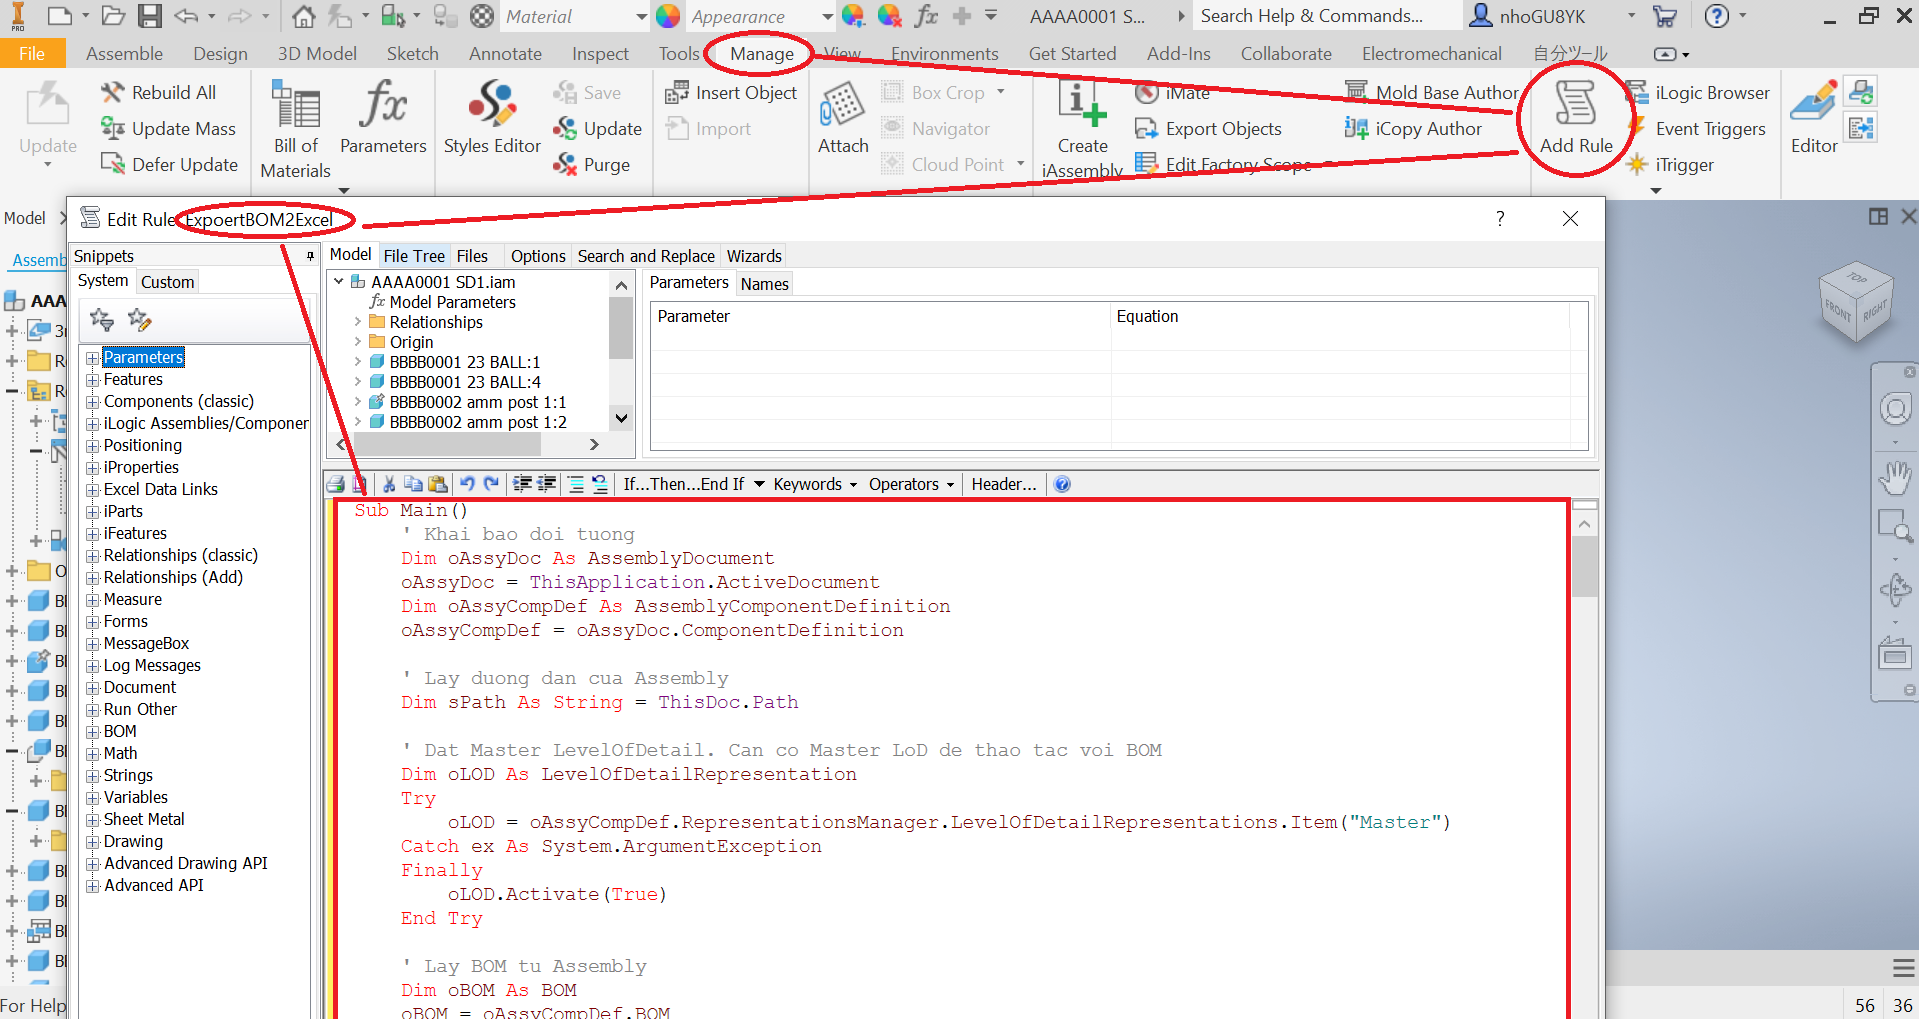This screenshot has height=1019, width=1919.
Task: Click the Print icon in rule editor toolbar
Action: click(x=336, y=484)
